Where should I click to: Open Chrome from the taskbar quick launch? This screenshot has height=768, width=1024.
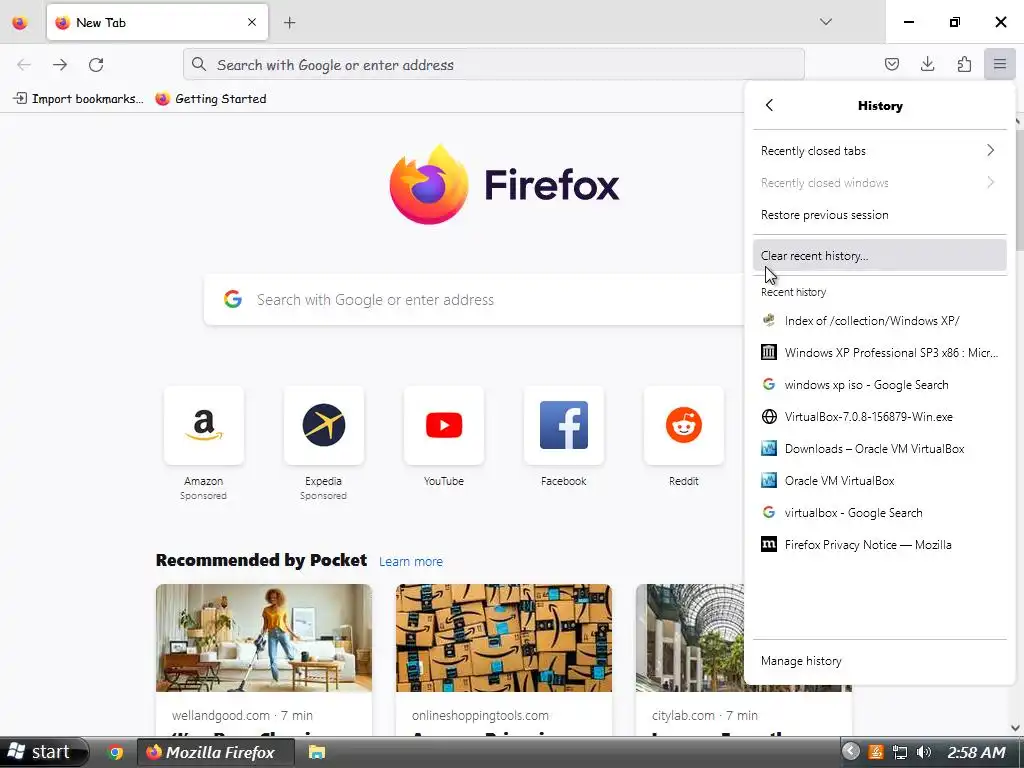pos(116,752)
